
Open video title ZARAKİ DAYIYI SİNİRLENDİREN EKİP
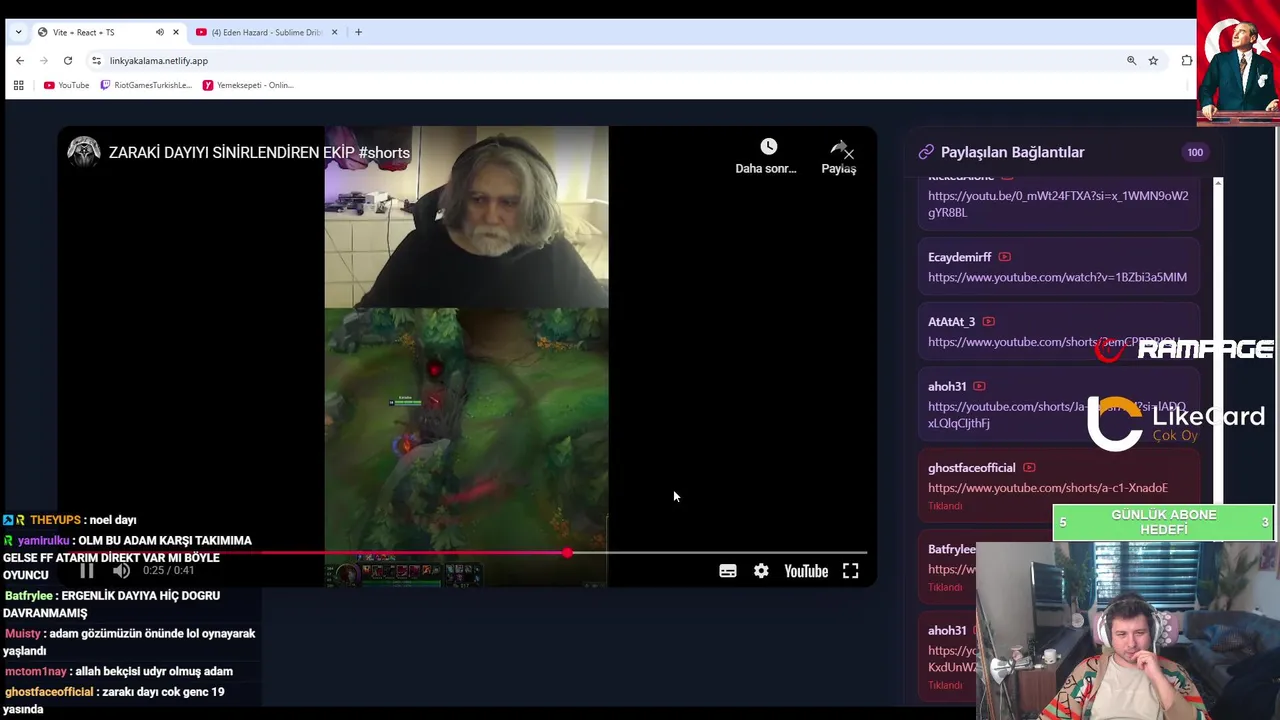tap(259, 153)
